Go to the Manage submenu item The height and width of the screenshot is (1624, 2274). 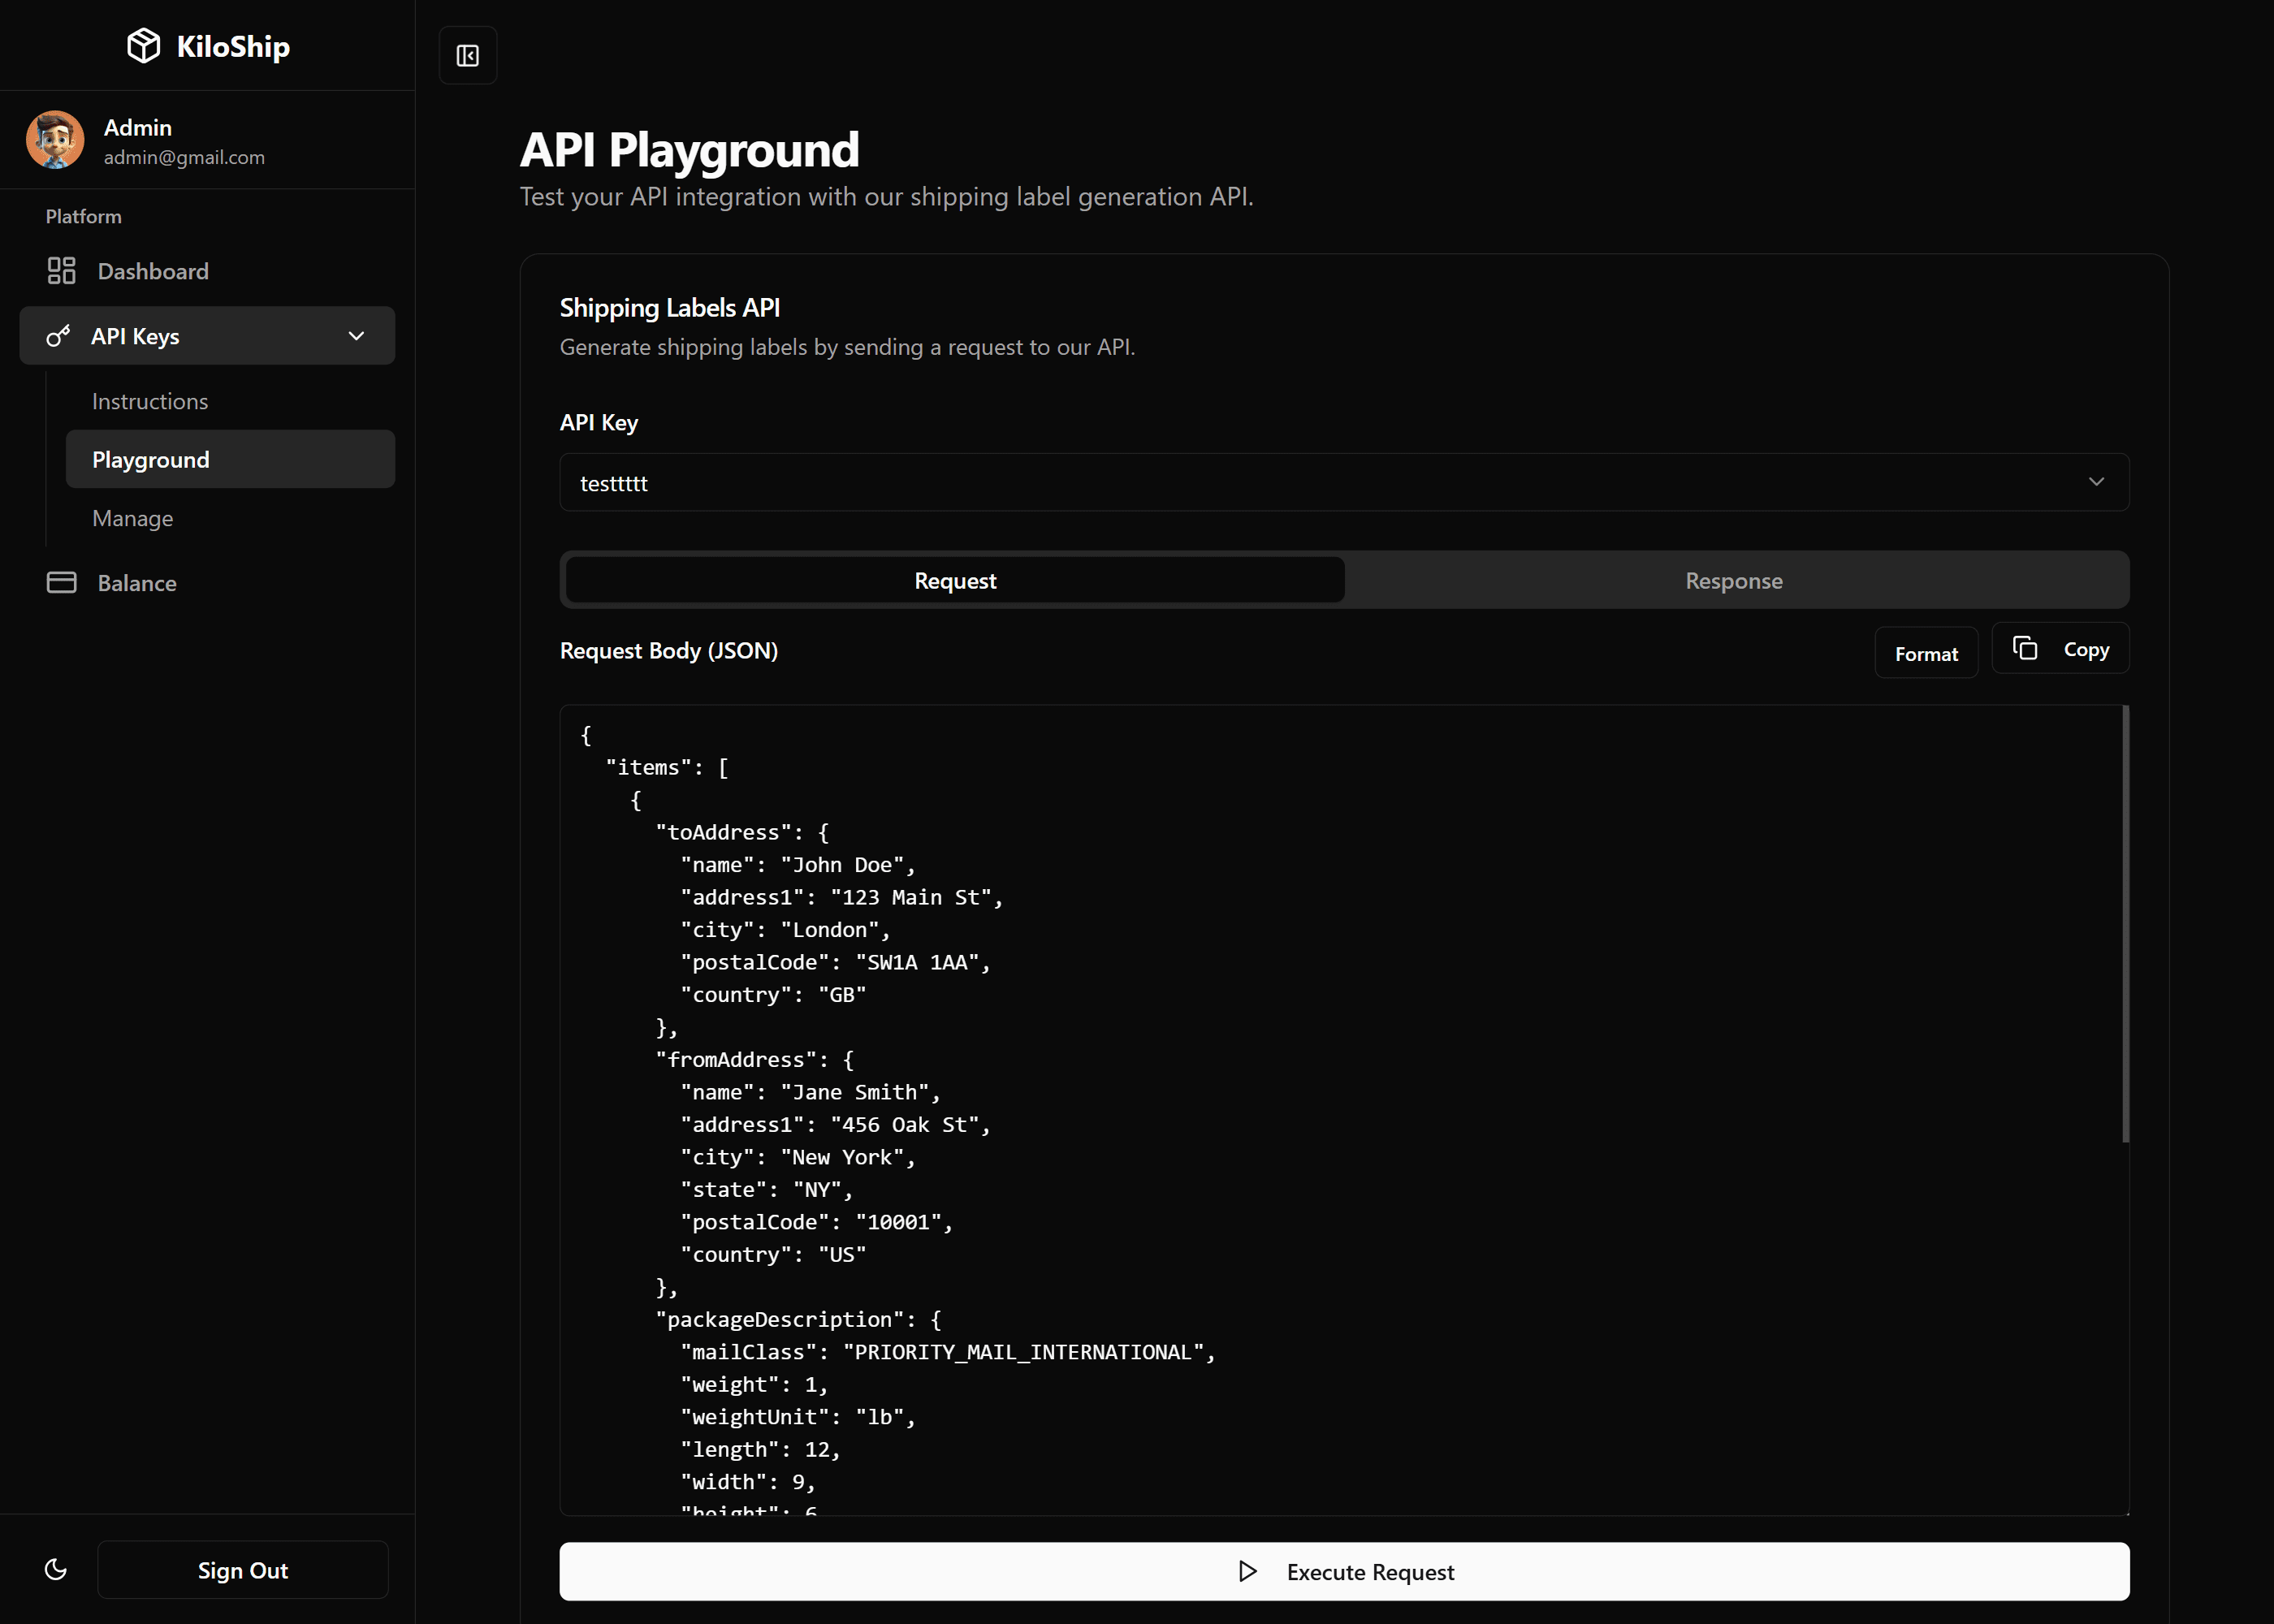click(133, 518)
